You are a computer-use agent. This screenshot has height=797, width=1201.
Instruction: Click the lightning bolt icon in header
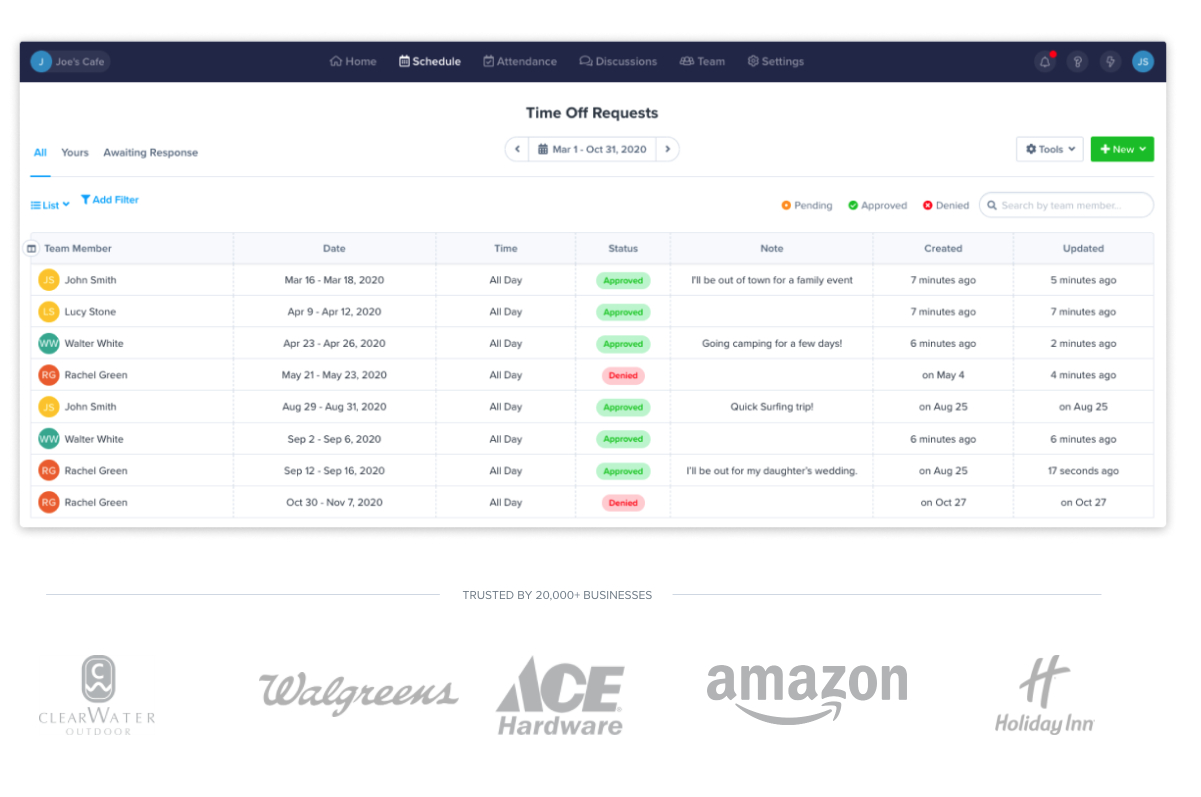pyautogui.click(x=1110, y=62)
